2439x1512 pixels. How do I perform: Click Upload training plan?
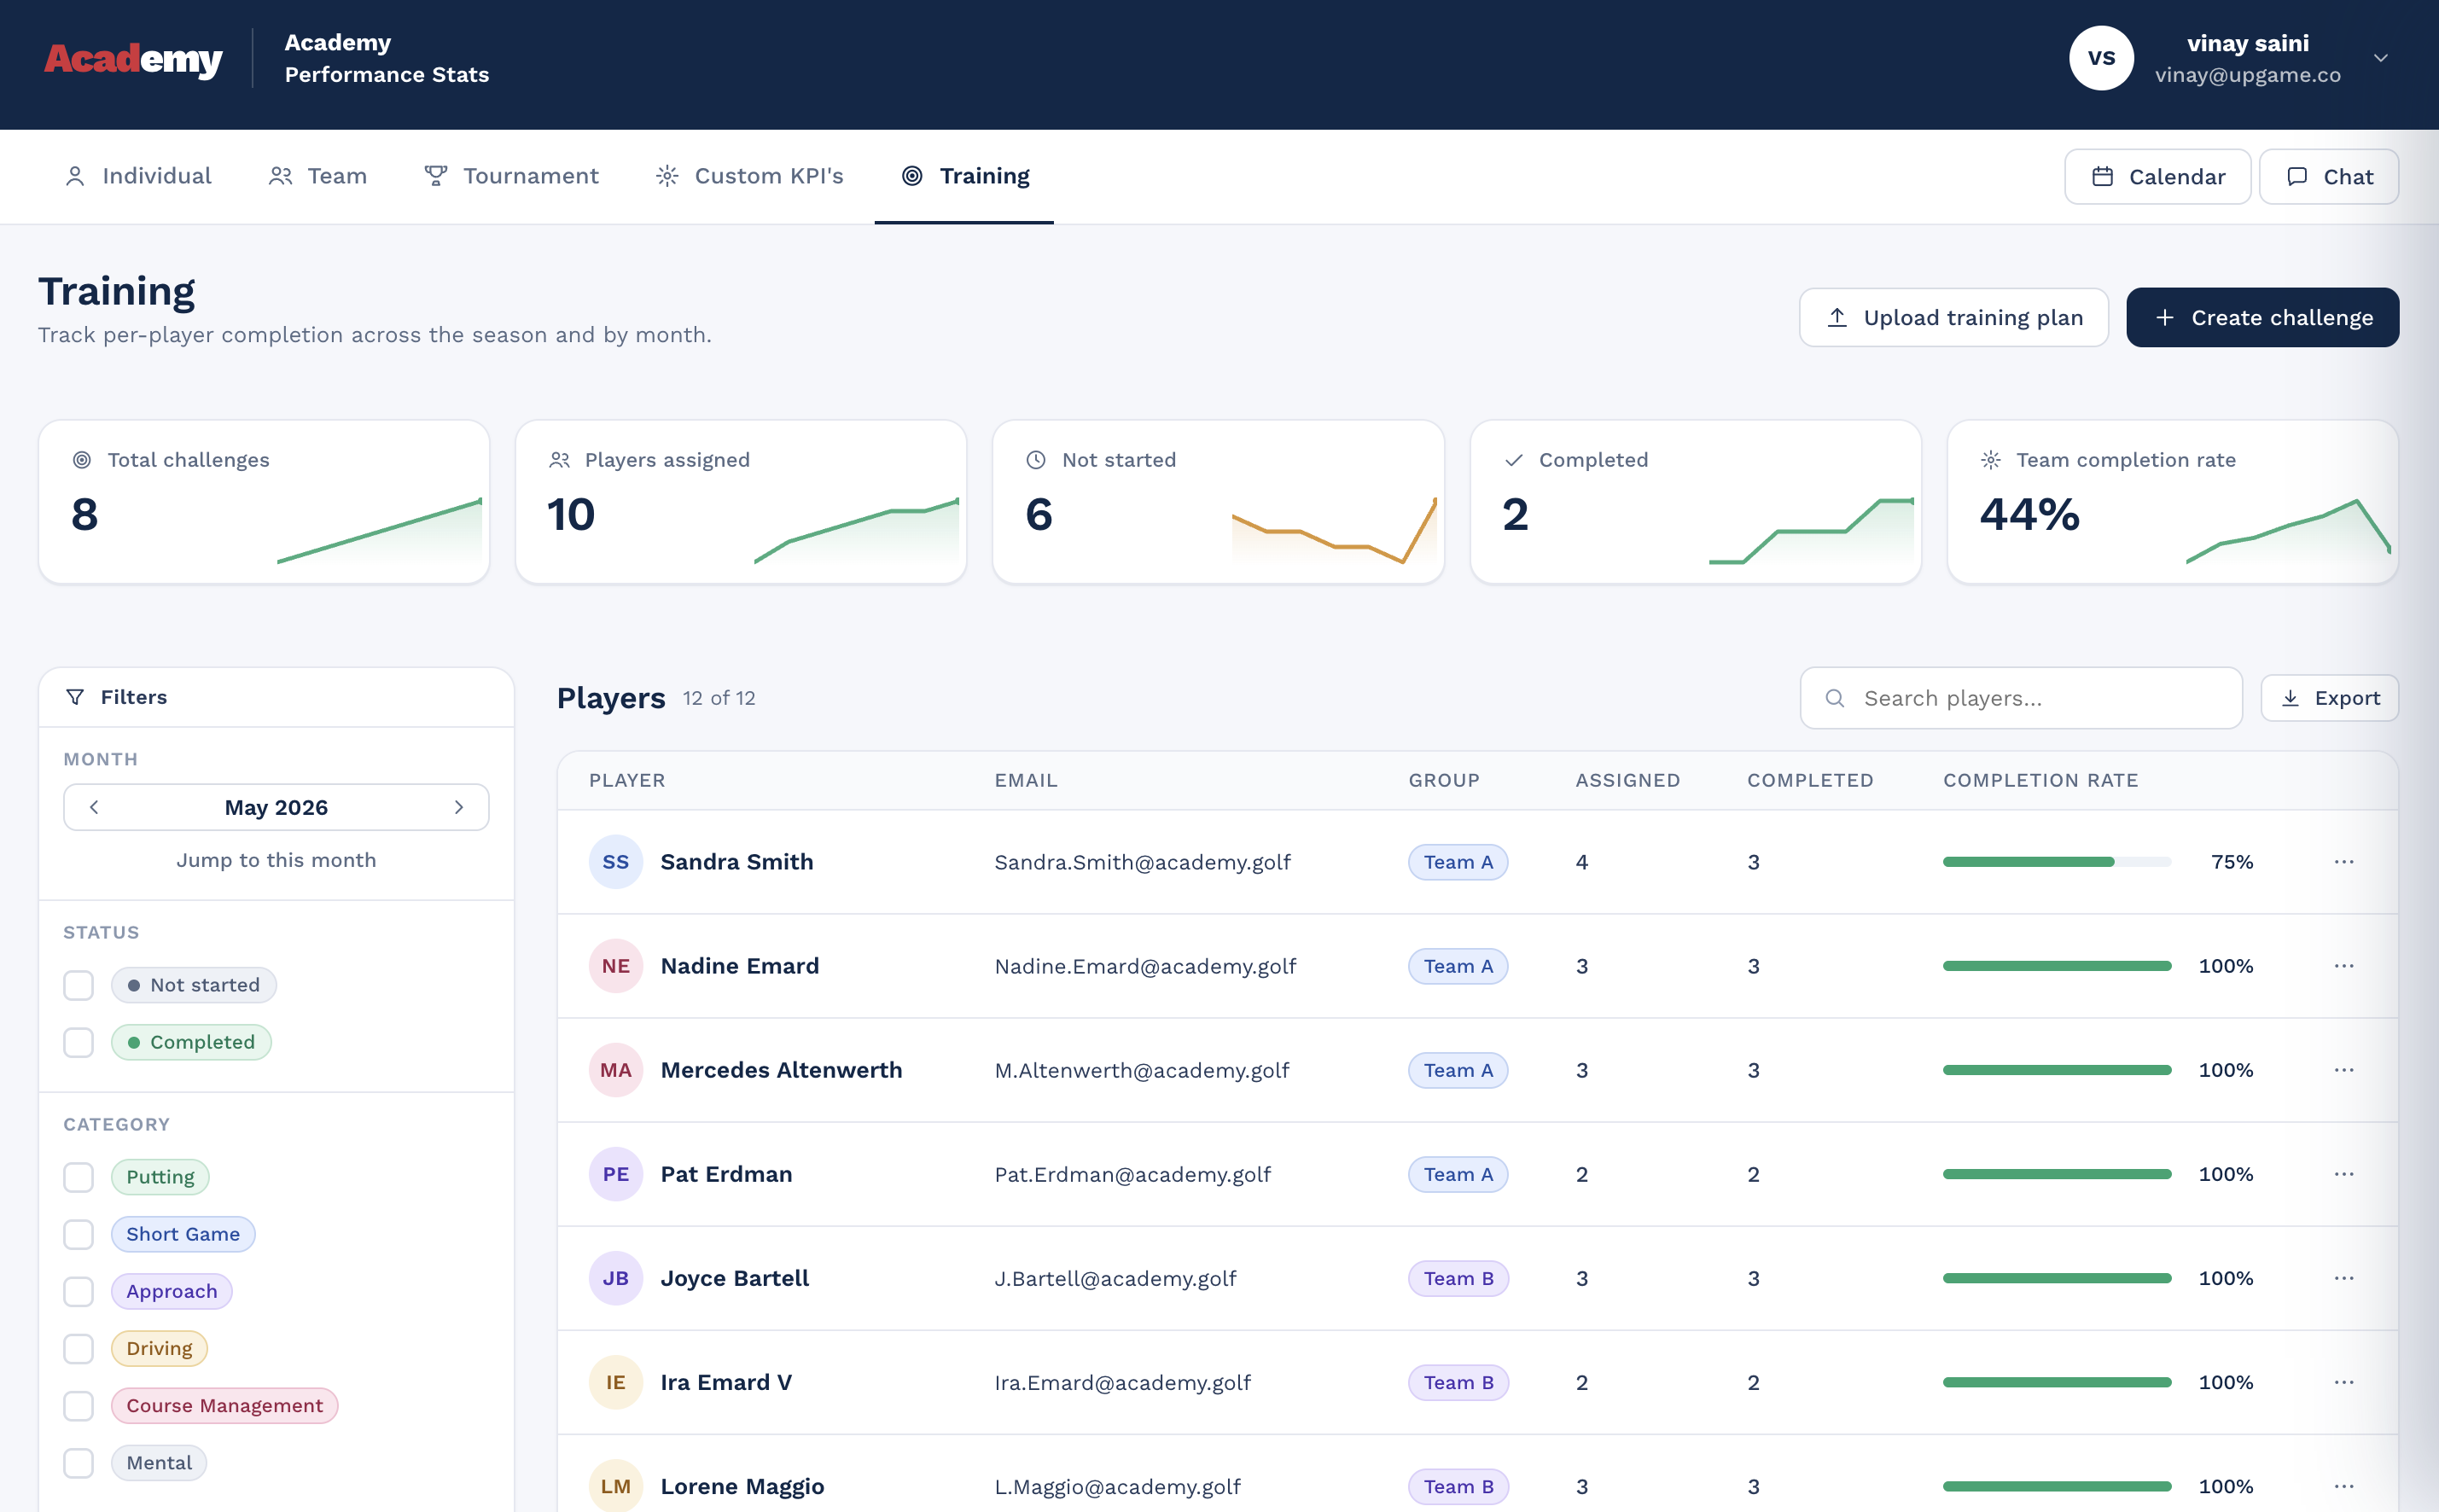1953,318
